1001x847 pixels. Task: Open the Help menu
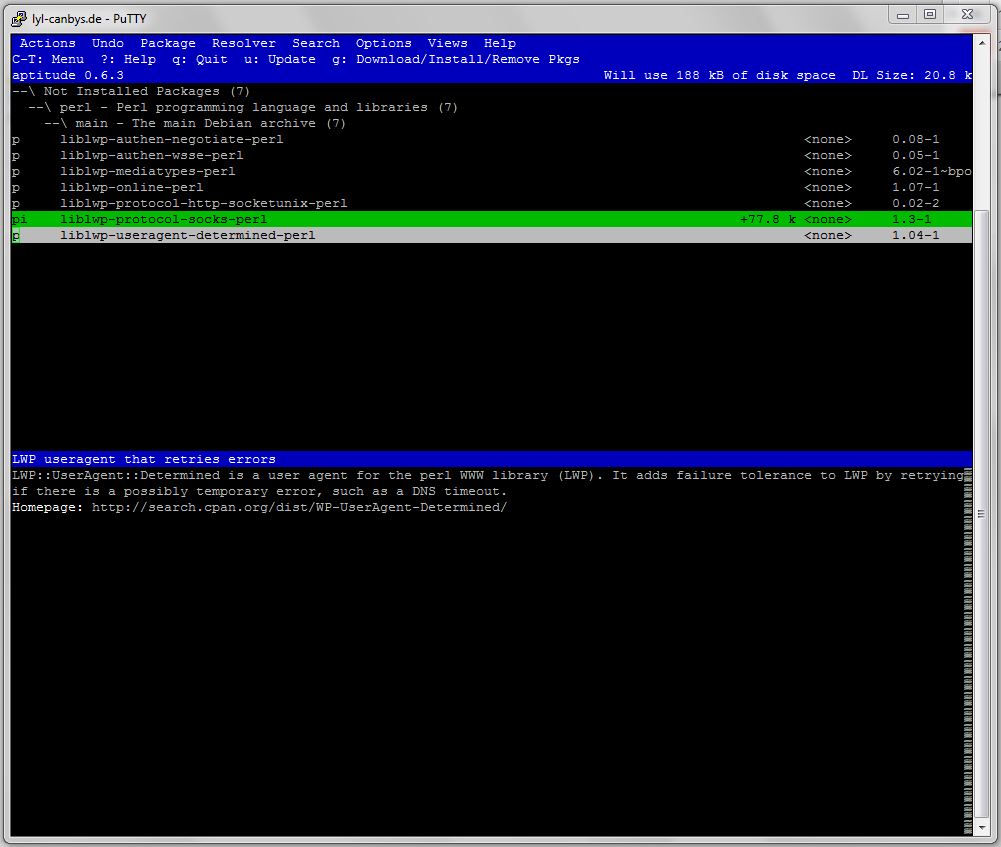pos(500,43)
